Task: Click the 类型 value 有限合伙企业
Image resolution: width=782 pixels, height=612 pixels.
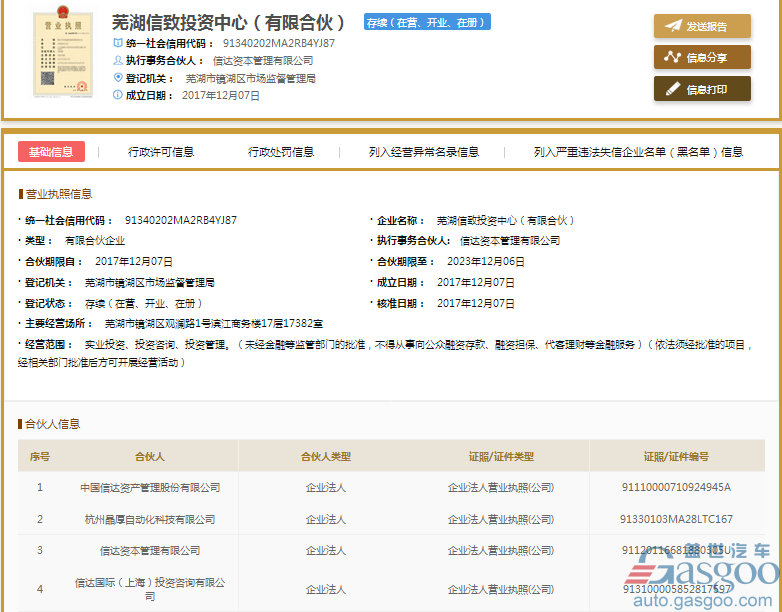Action: (95, 241)
